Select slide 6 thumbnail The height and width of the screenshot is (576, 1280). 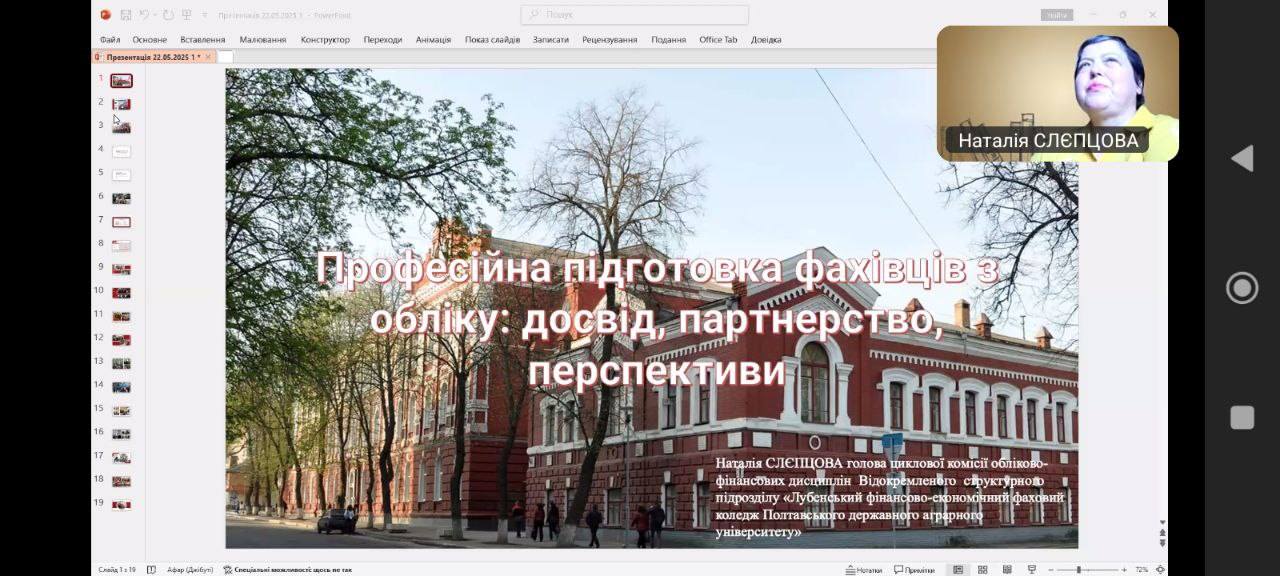point(121,198)
